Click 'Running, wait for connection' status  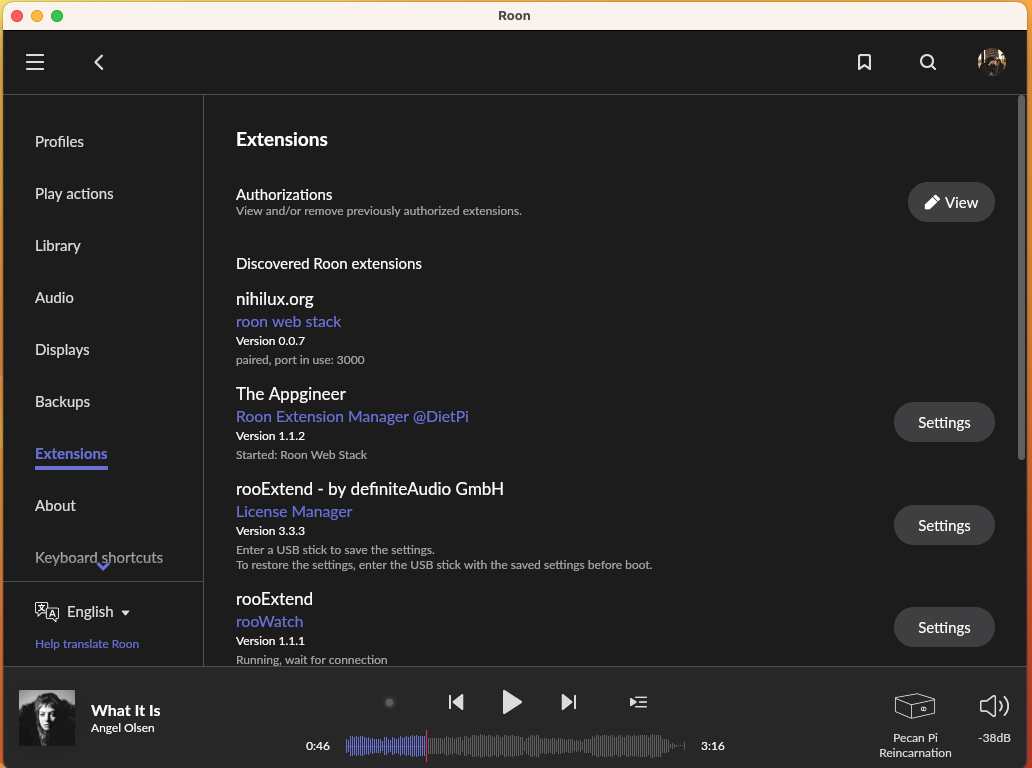[x=311, y=659]
